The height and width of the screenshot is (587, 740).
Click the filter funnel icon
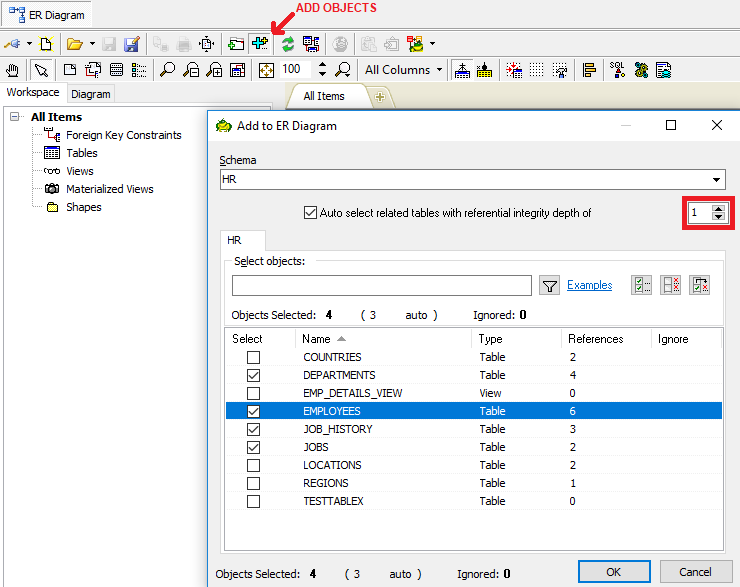[549, 286]
